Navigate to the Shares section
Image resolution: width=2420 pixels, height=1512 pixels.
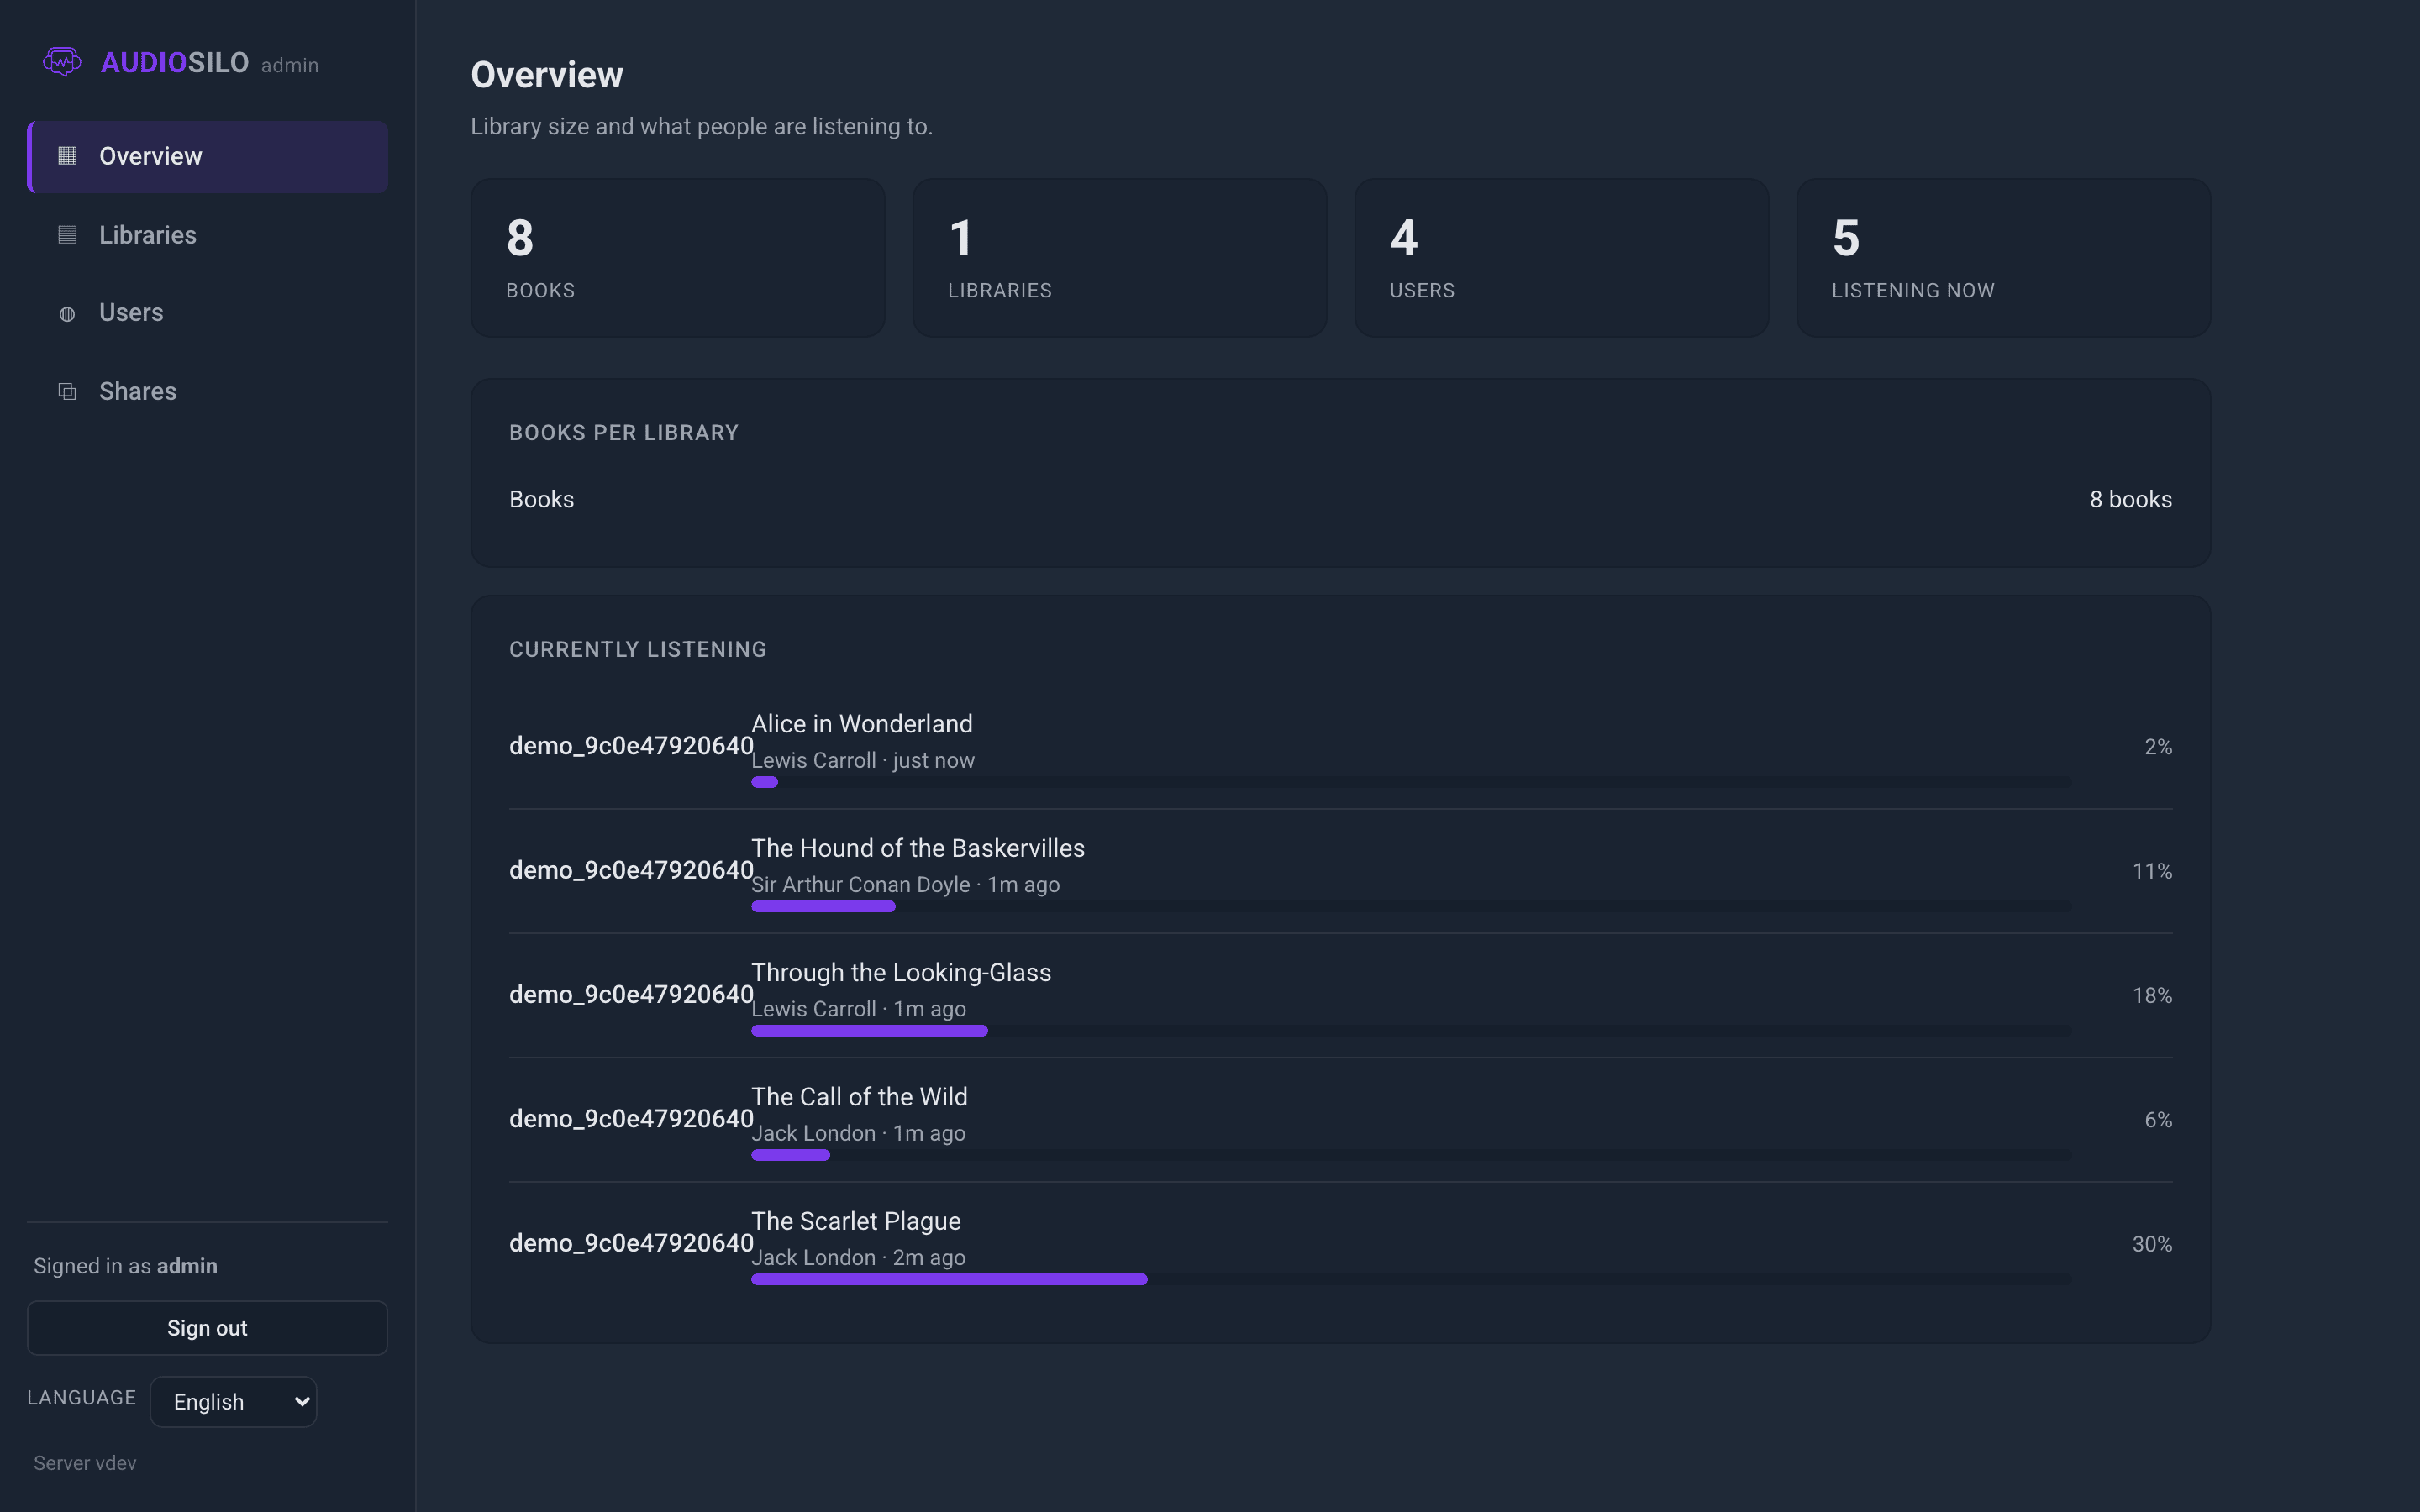click(x=208, y=391)
